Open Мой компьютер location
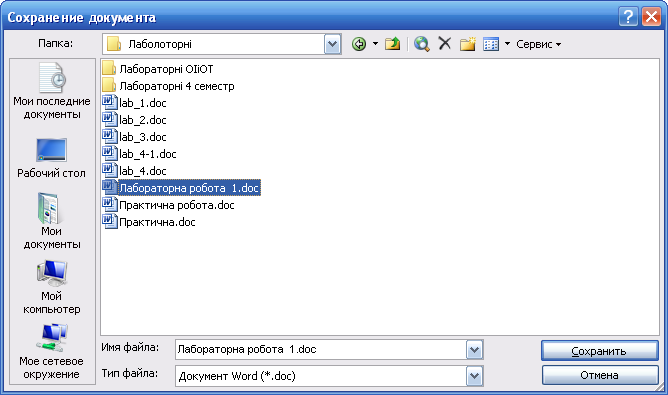The height and width of the screenshot is (395, 668). (x=52, y=287)
